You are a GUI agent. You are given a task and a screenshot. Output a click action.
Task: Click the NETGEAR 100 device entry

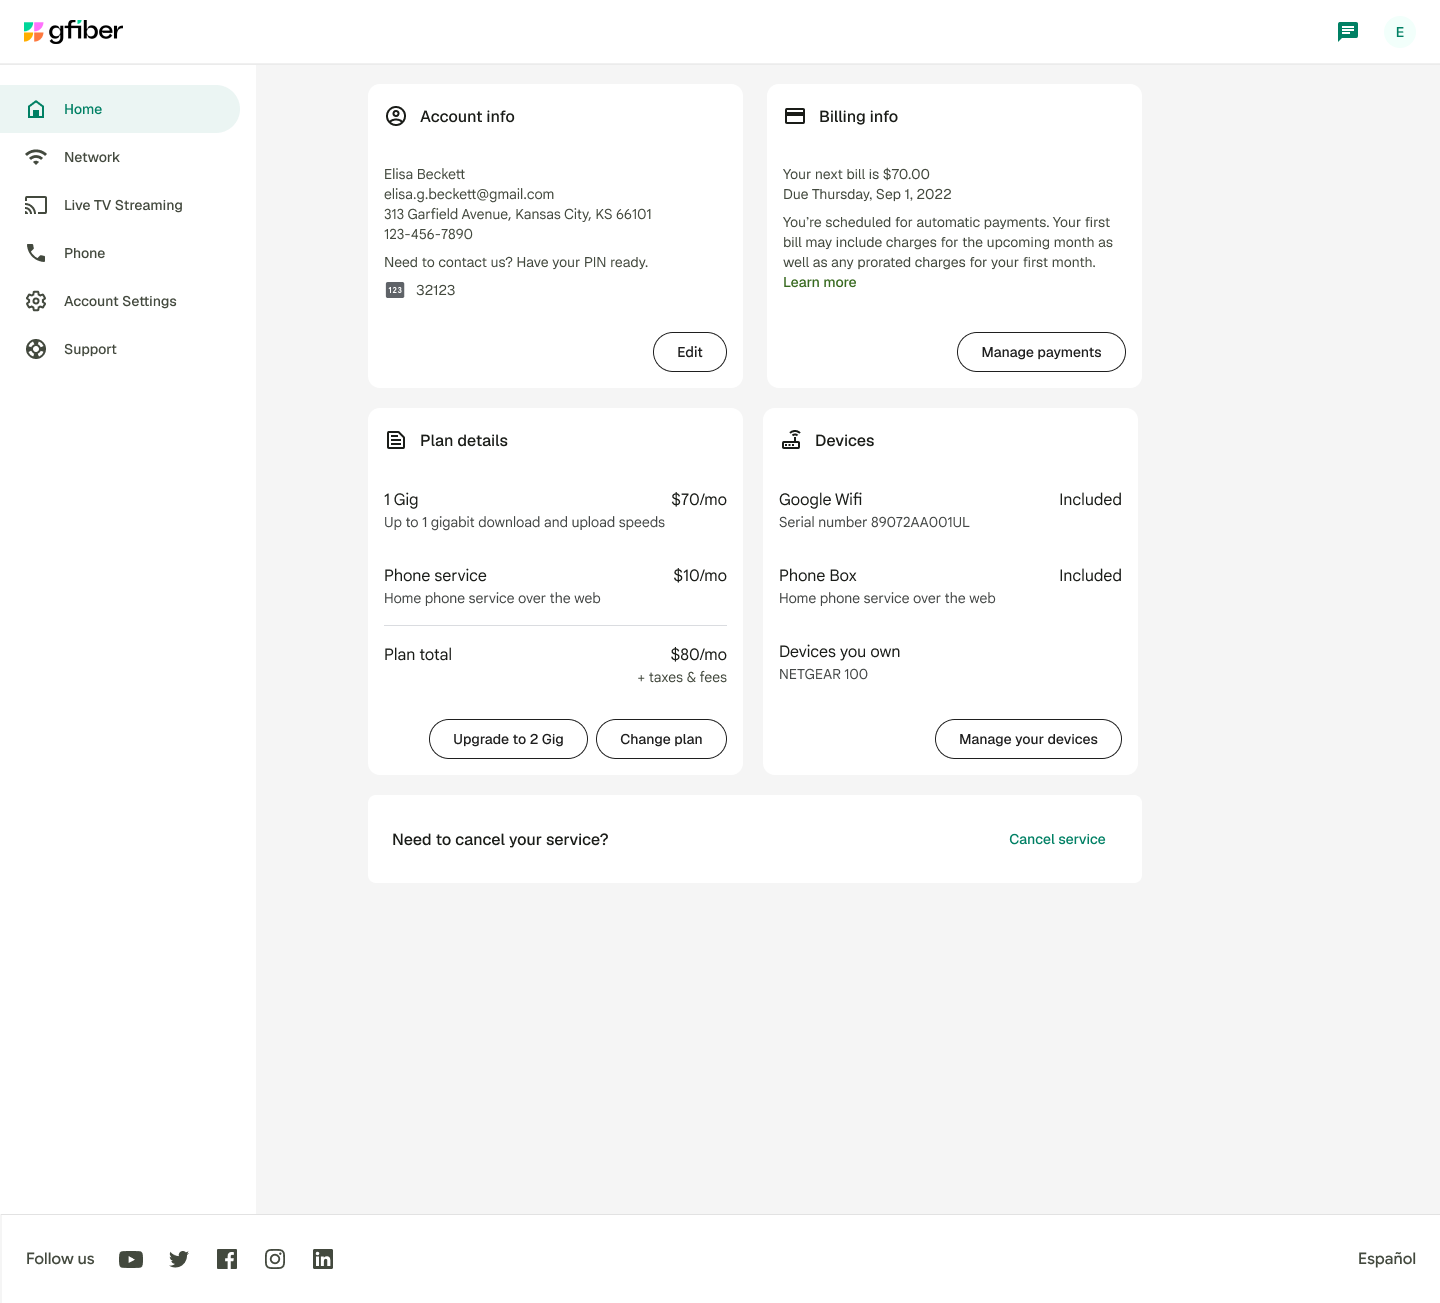pyautogui.click(x=823, y=674)
